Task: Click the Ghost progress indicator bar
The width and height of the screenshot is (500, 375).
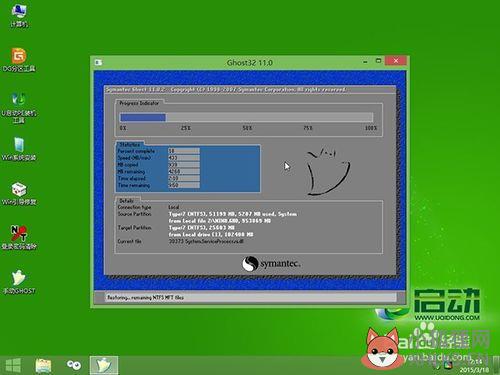Action: point(246,117)
